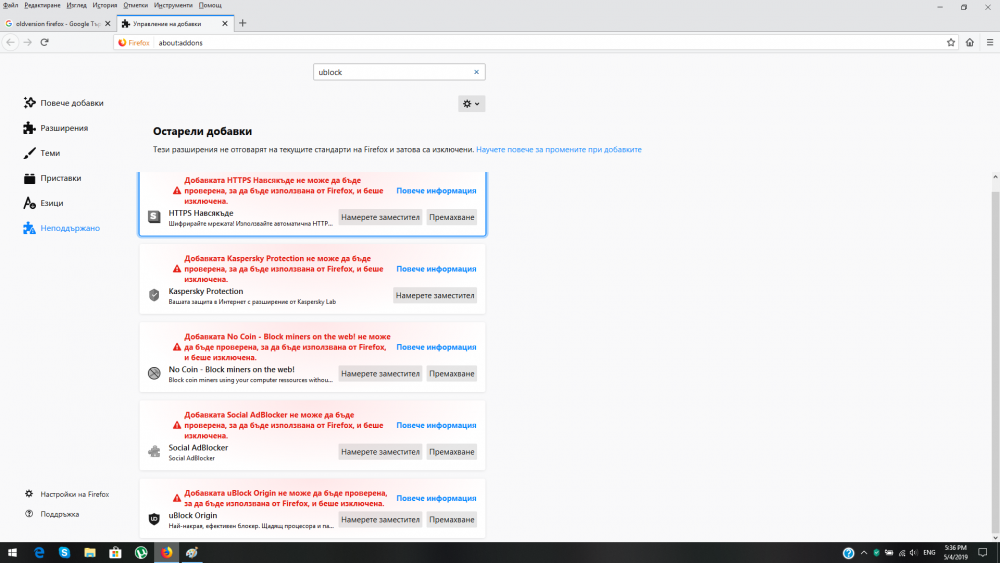The height and width of the screenshot is (563, 1000).
Task: Click the Firefox taskbar icon
Action: tap(166, 552)
